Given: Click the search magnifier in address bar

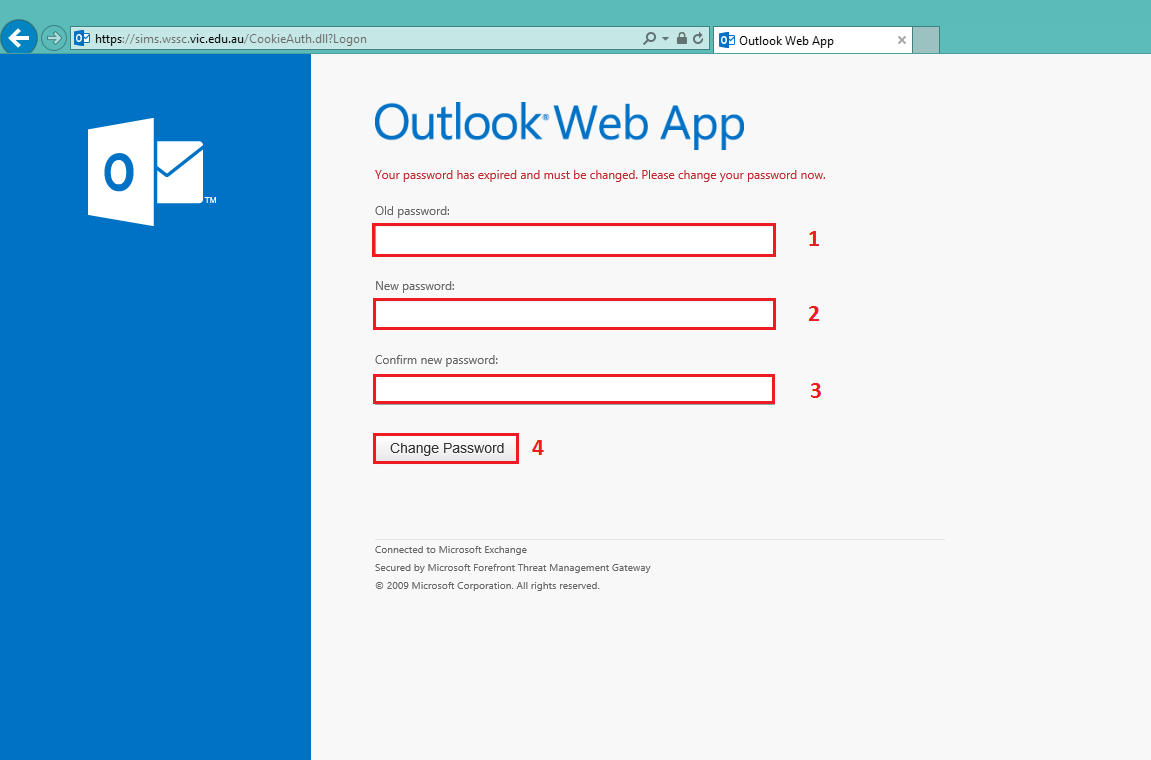Looking at the screenshot, I should coord(650,38).
